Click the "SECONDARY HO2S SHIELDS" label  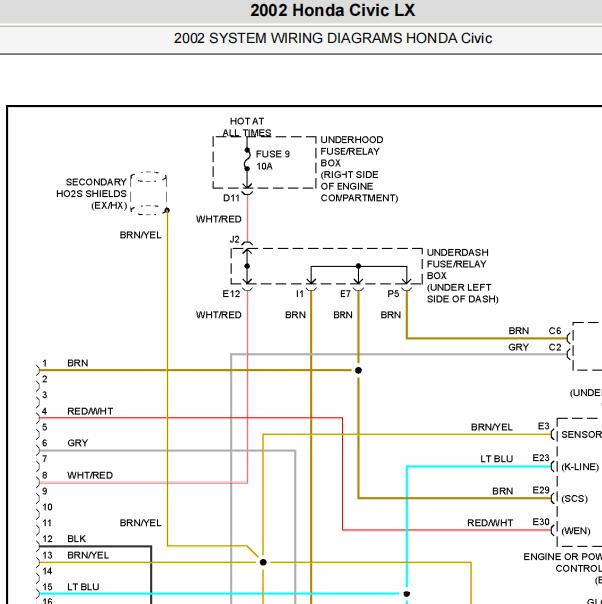pos(92,188)
